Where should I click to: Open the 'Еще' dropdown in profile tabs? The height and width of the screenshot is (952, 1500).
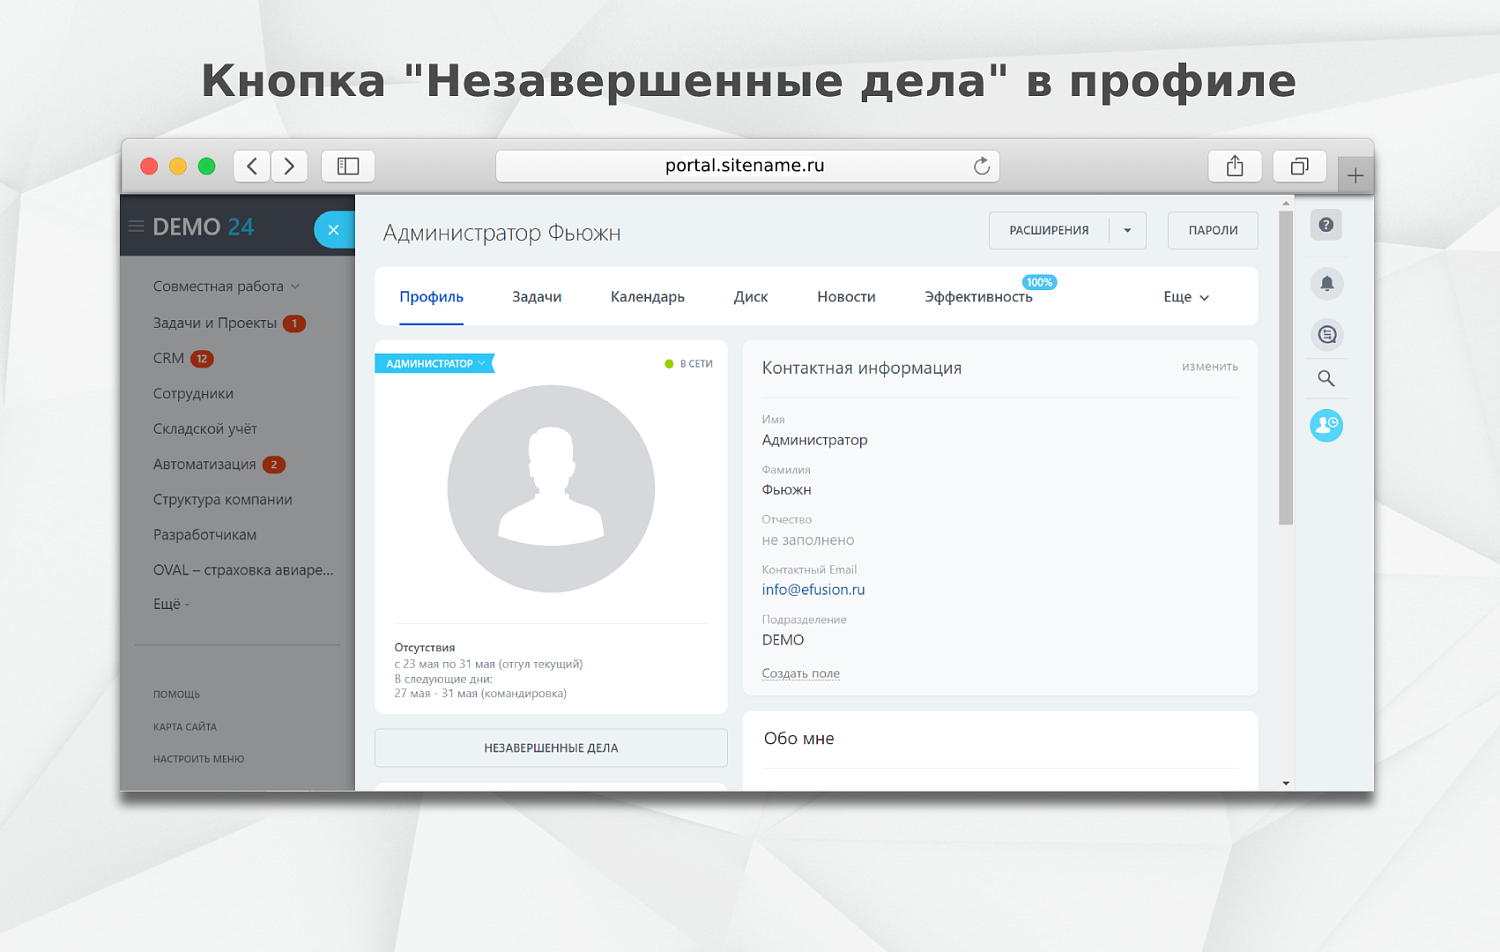pyautogui.click(x=1185, y=296)
